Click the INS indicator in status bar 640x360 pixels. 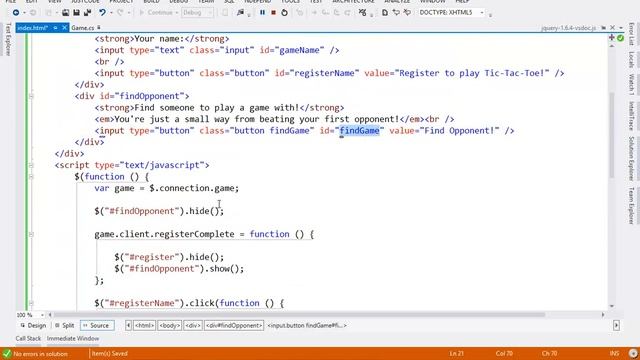614,353
